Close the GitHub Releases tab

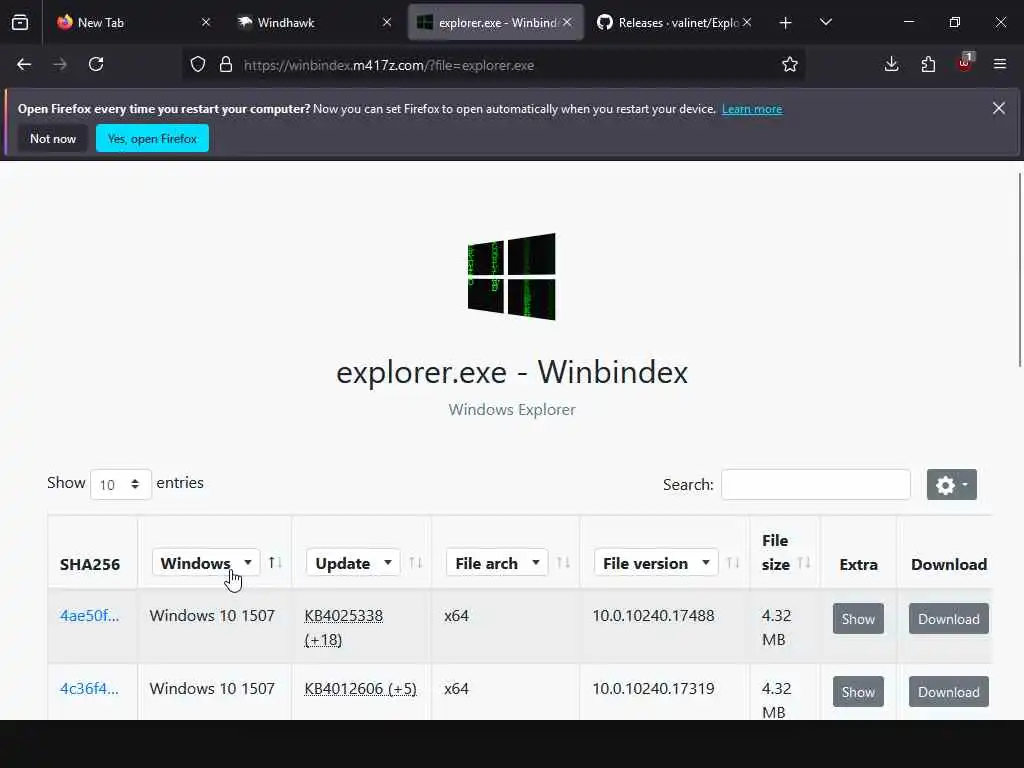pos(747,22)
